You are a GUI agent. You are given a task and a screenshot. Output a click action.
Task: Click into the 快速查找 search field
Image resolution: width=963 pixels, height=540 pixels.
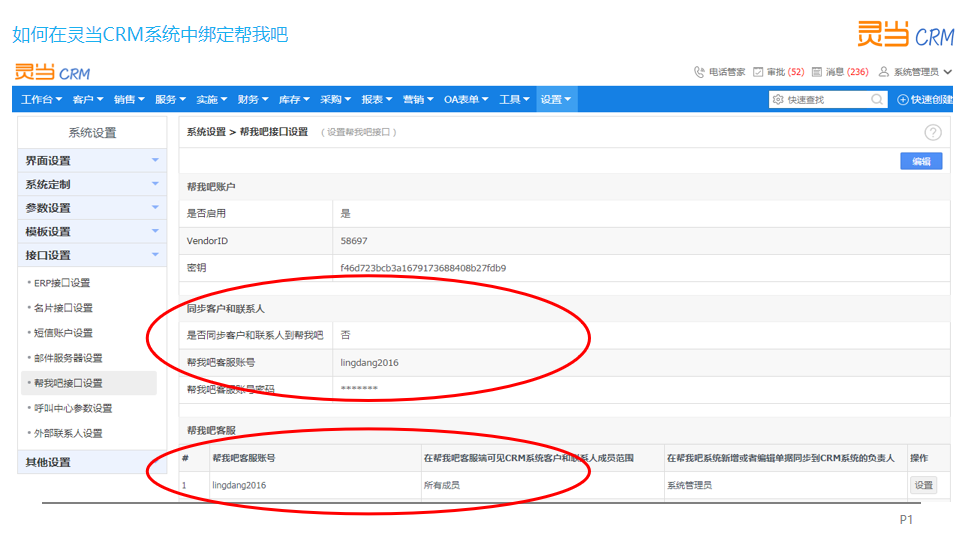pos(826,100)
